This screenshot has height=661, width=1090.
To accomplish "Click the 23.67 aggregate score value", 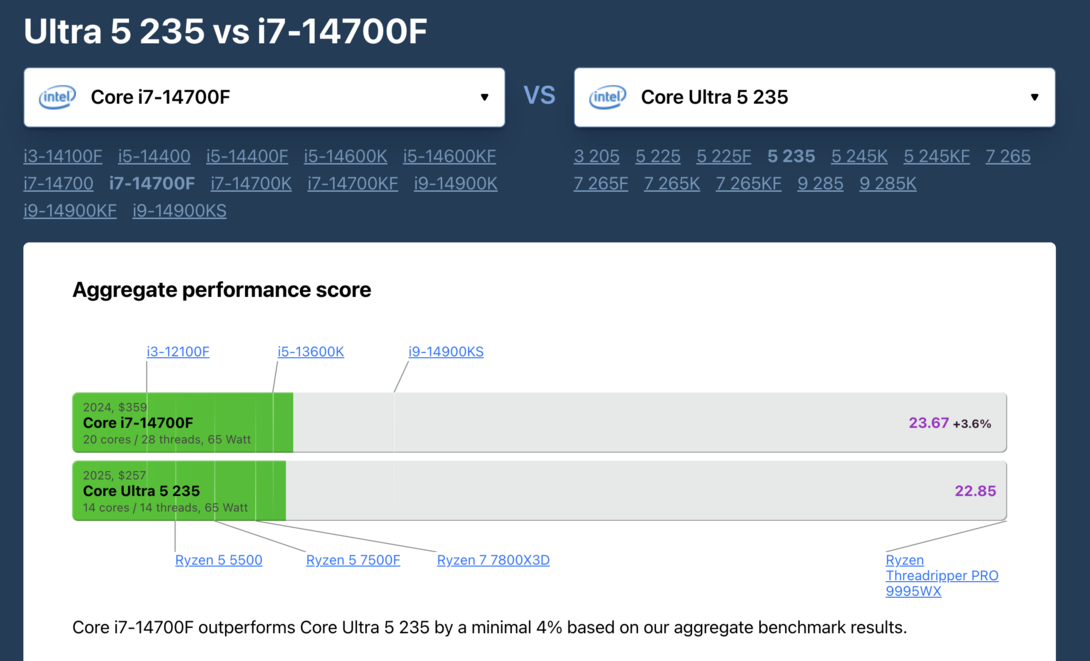I will coord(928,423).
